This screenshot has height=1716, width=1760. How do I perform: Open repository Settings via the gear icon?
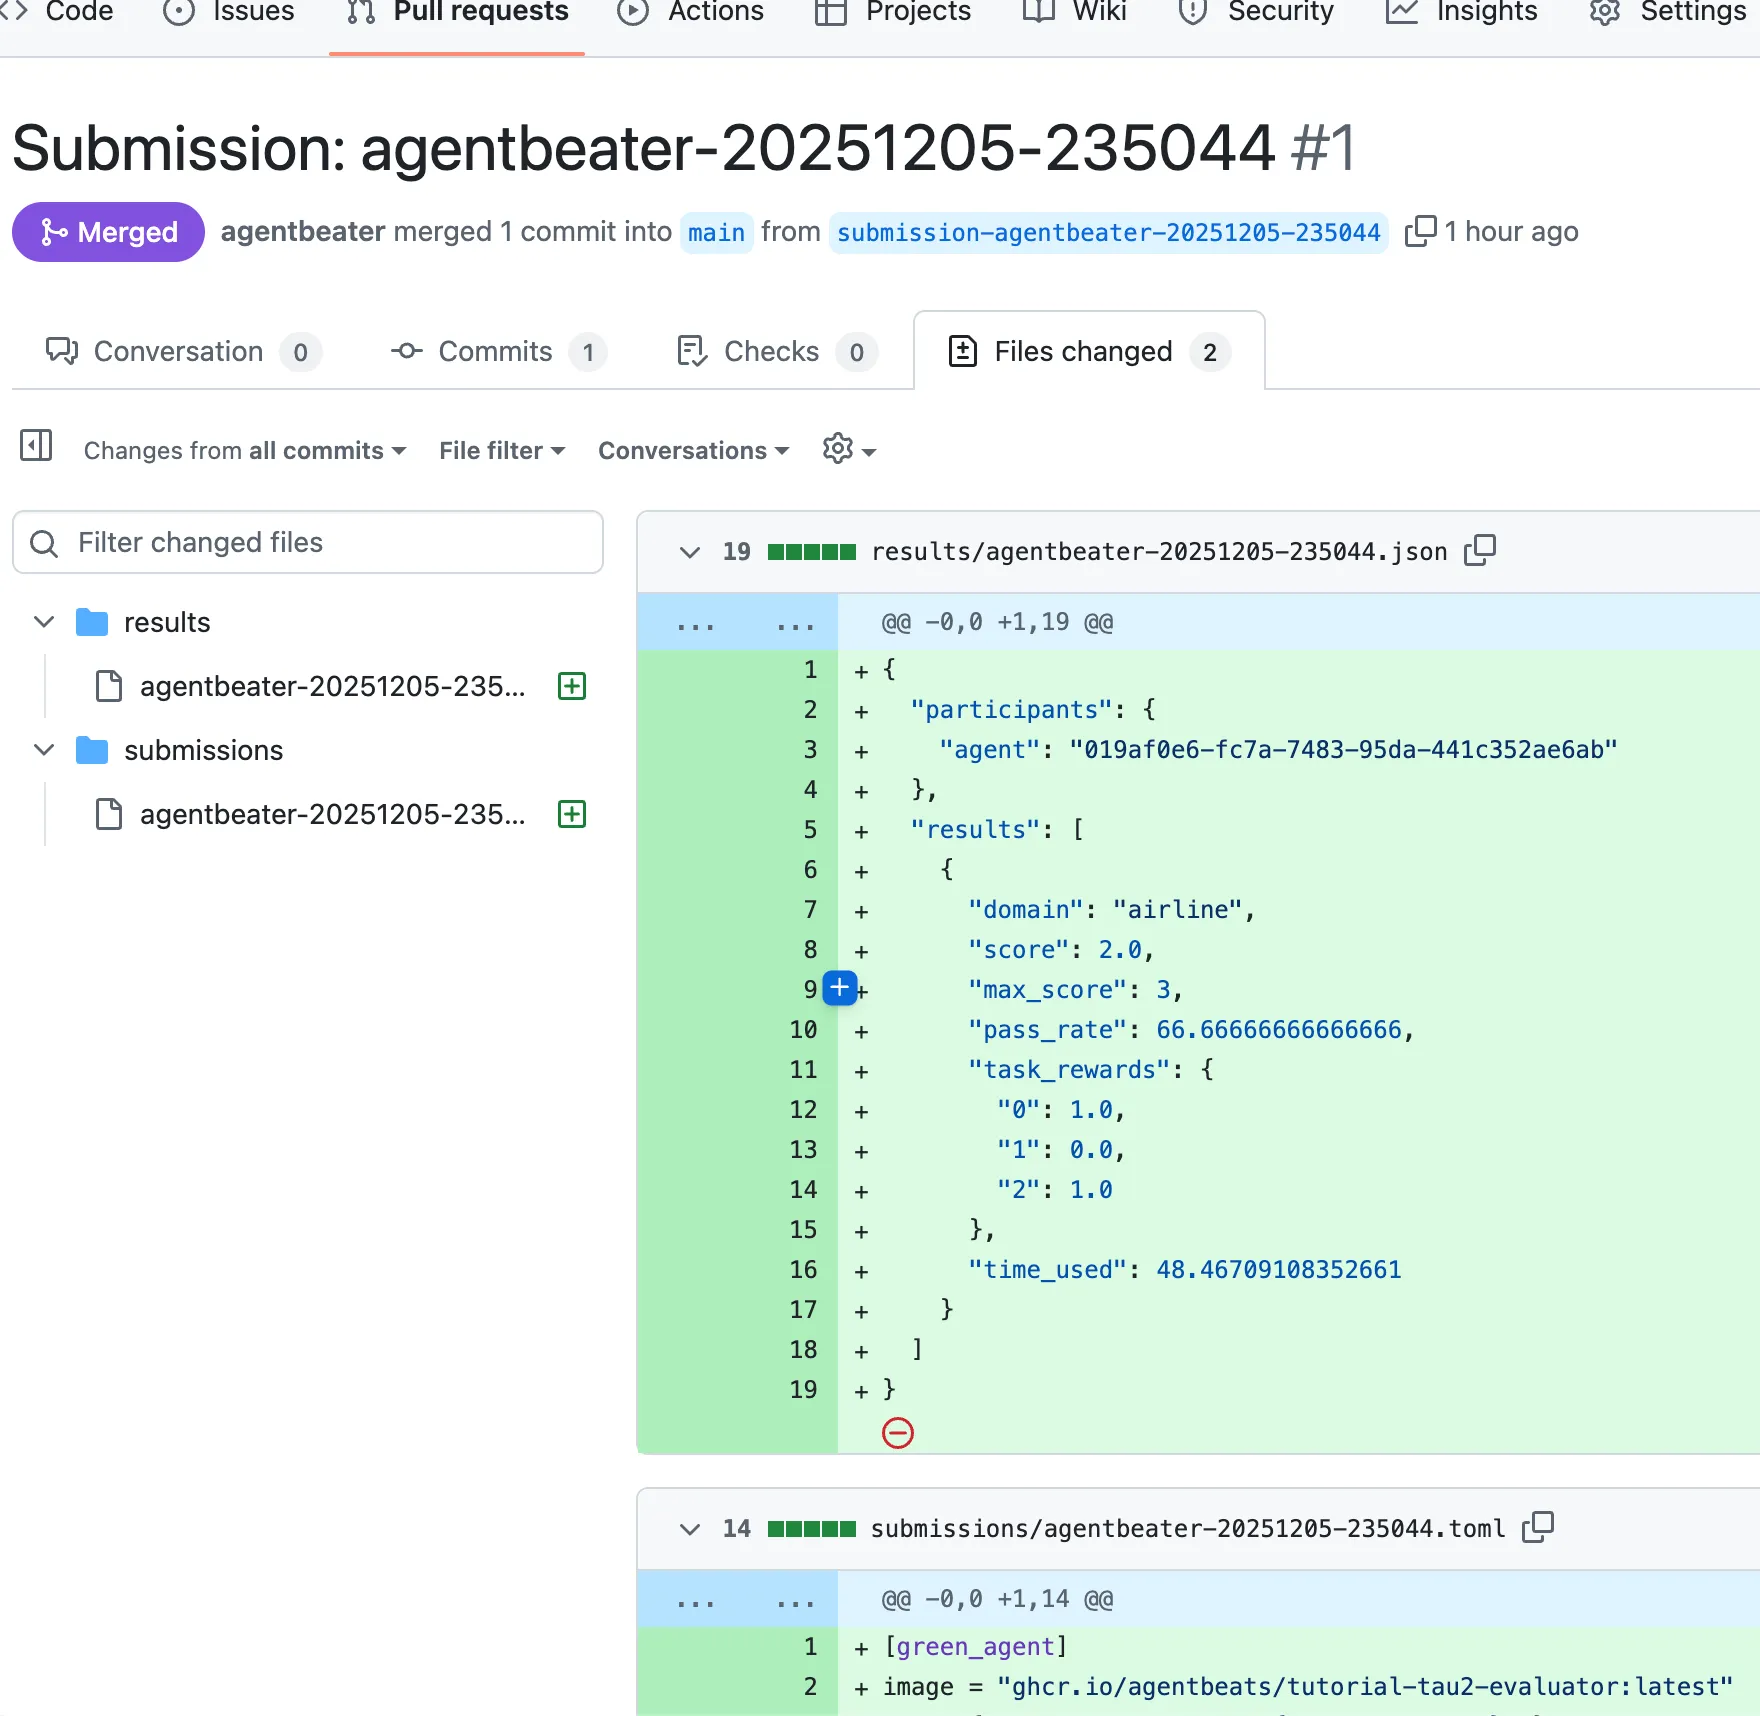click(1604, 13)
